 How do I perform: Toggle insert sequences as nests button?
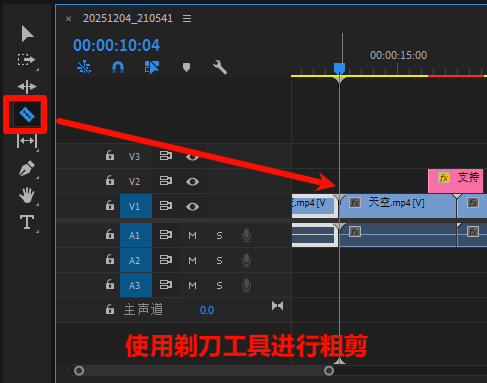84,67
